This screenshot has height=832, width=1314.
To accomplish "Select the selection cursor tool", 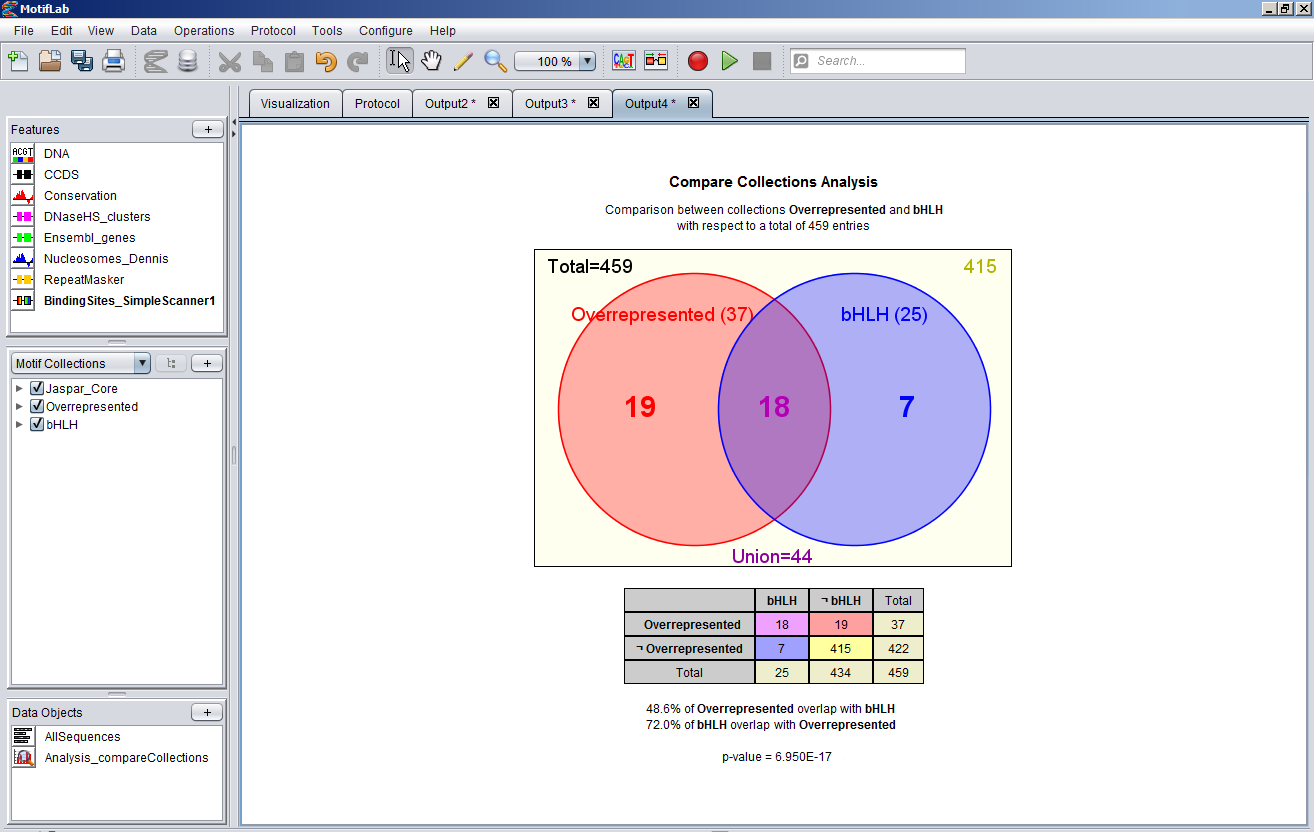I will [x=400, y=61].
